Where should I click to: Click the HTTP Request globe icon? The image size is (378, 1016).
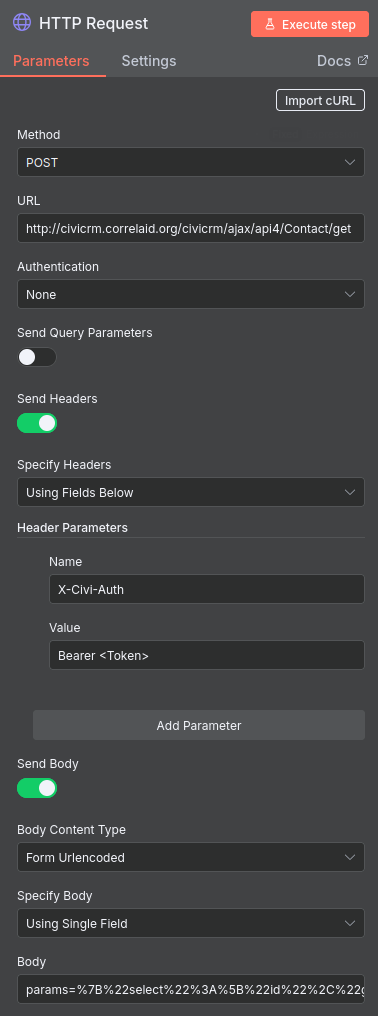tap(22, 23)
